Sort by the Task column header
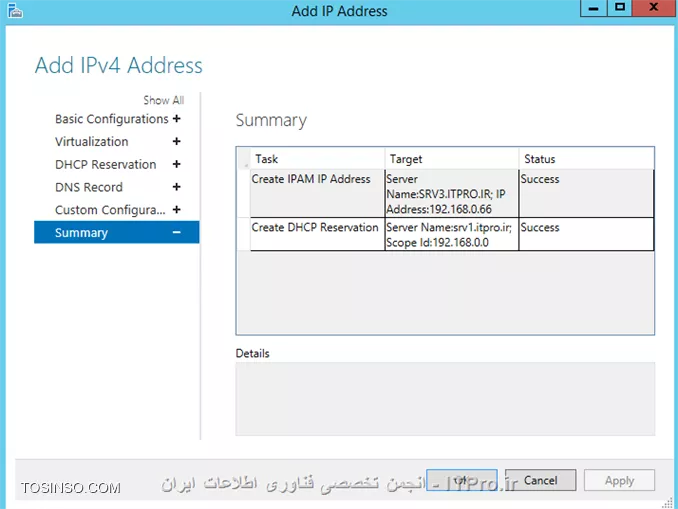Screen dimensions: 678x509 tap(317, 159)
